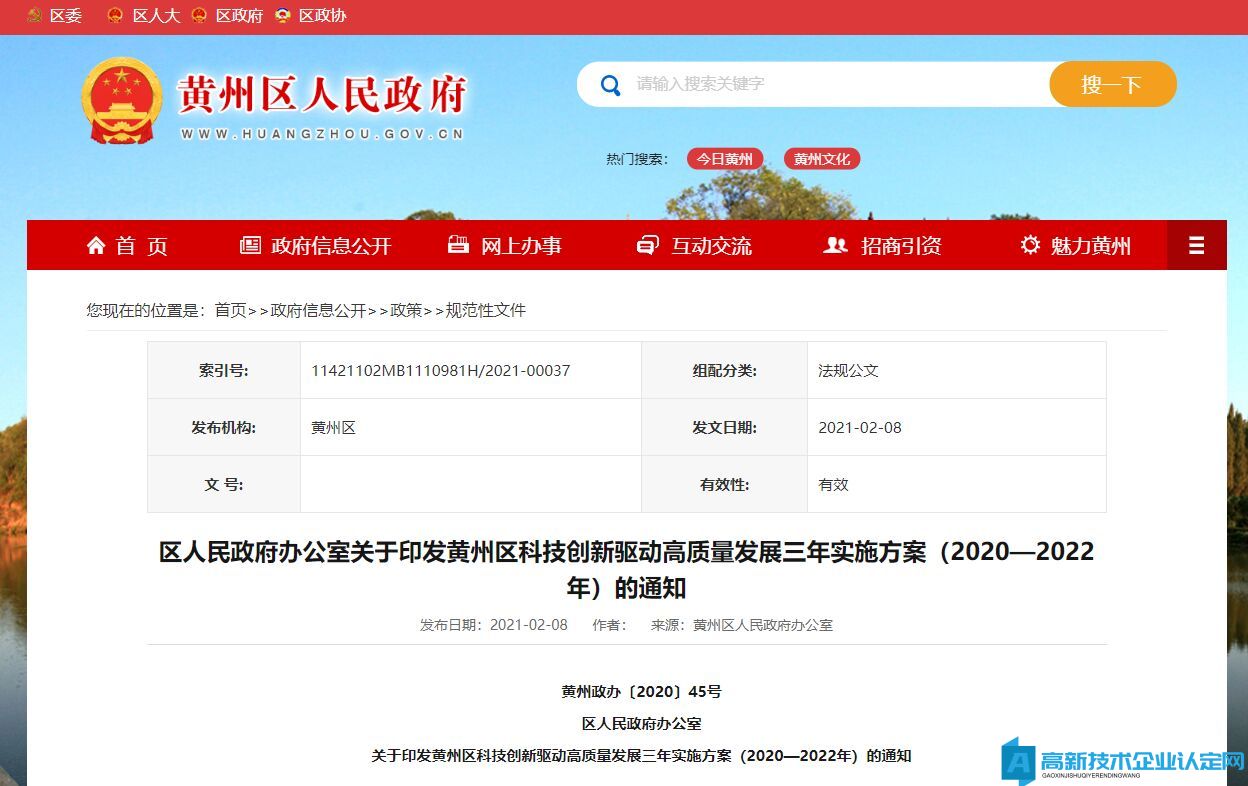Open the 政府信息公开 navigation menu

(x=331, y=246)
